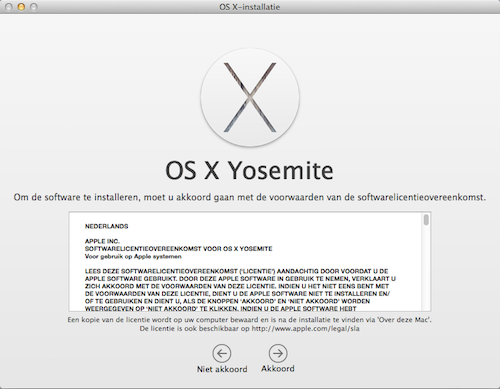The width and height of the screenshot is (500, 389).
Task: Minimize the OS X-installatie window
Action: click(21, 7)
